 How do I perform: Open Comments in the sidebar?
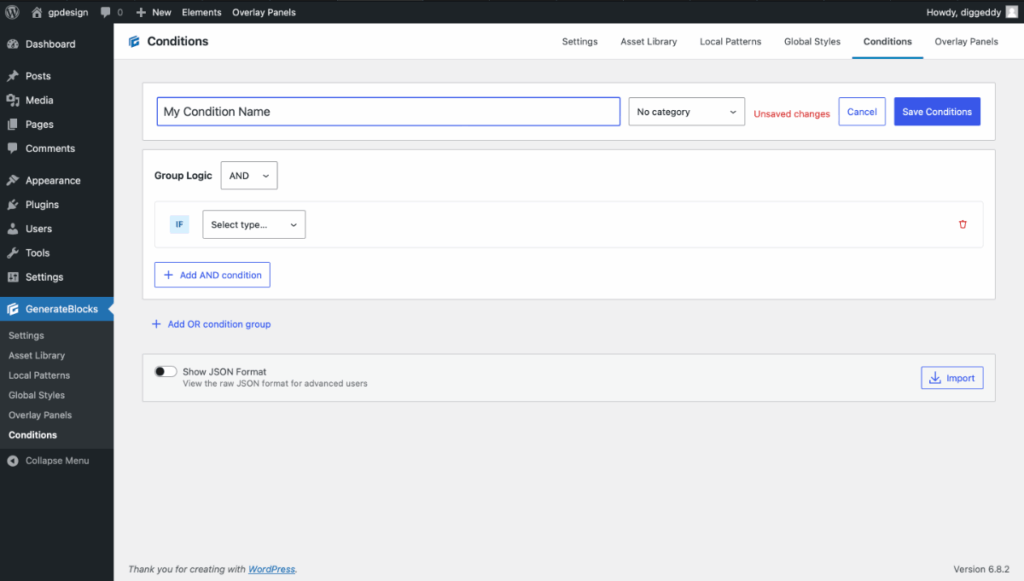(50, 148)
